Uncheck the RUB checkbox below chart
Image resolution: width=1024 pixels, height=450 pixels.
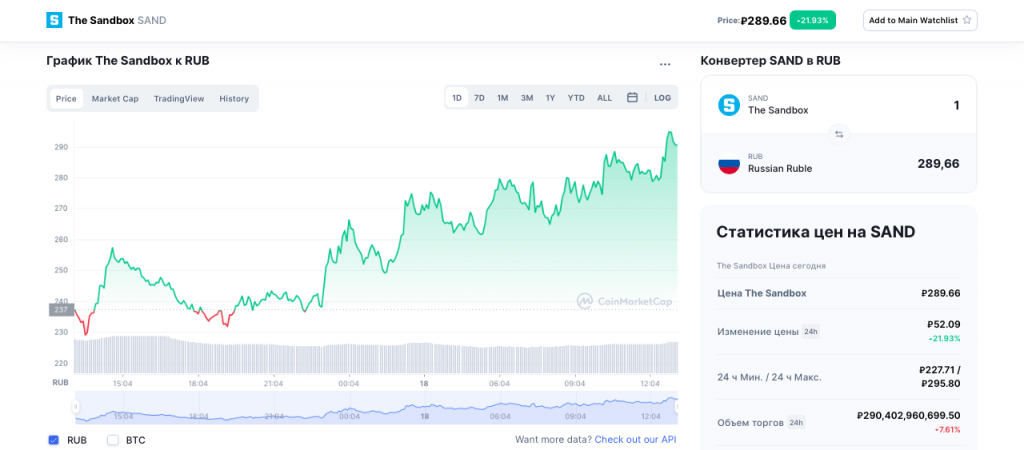click(54, 440)
